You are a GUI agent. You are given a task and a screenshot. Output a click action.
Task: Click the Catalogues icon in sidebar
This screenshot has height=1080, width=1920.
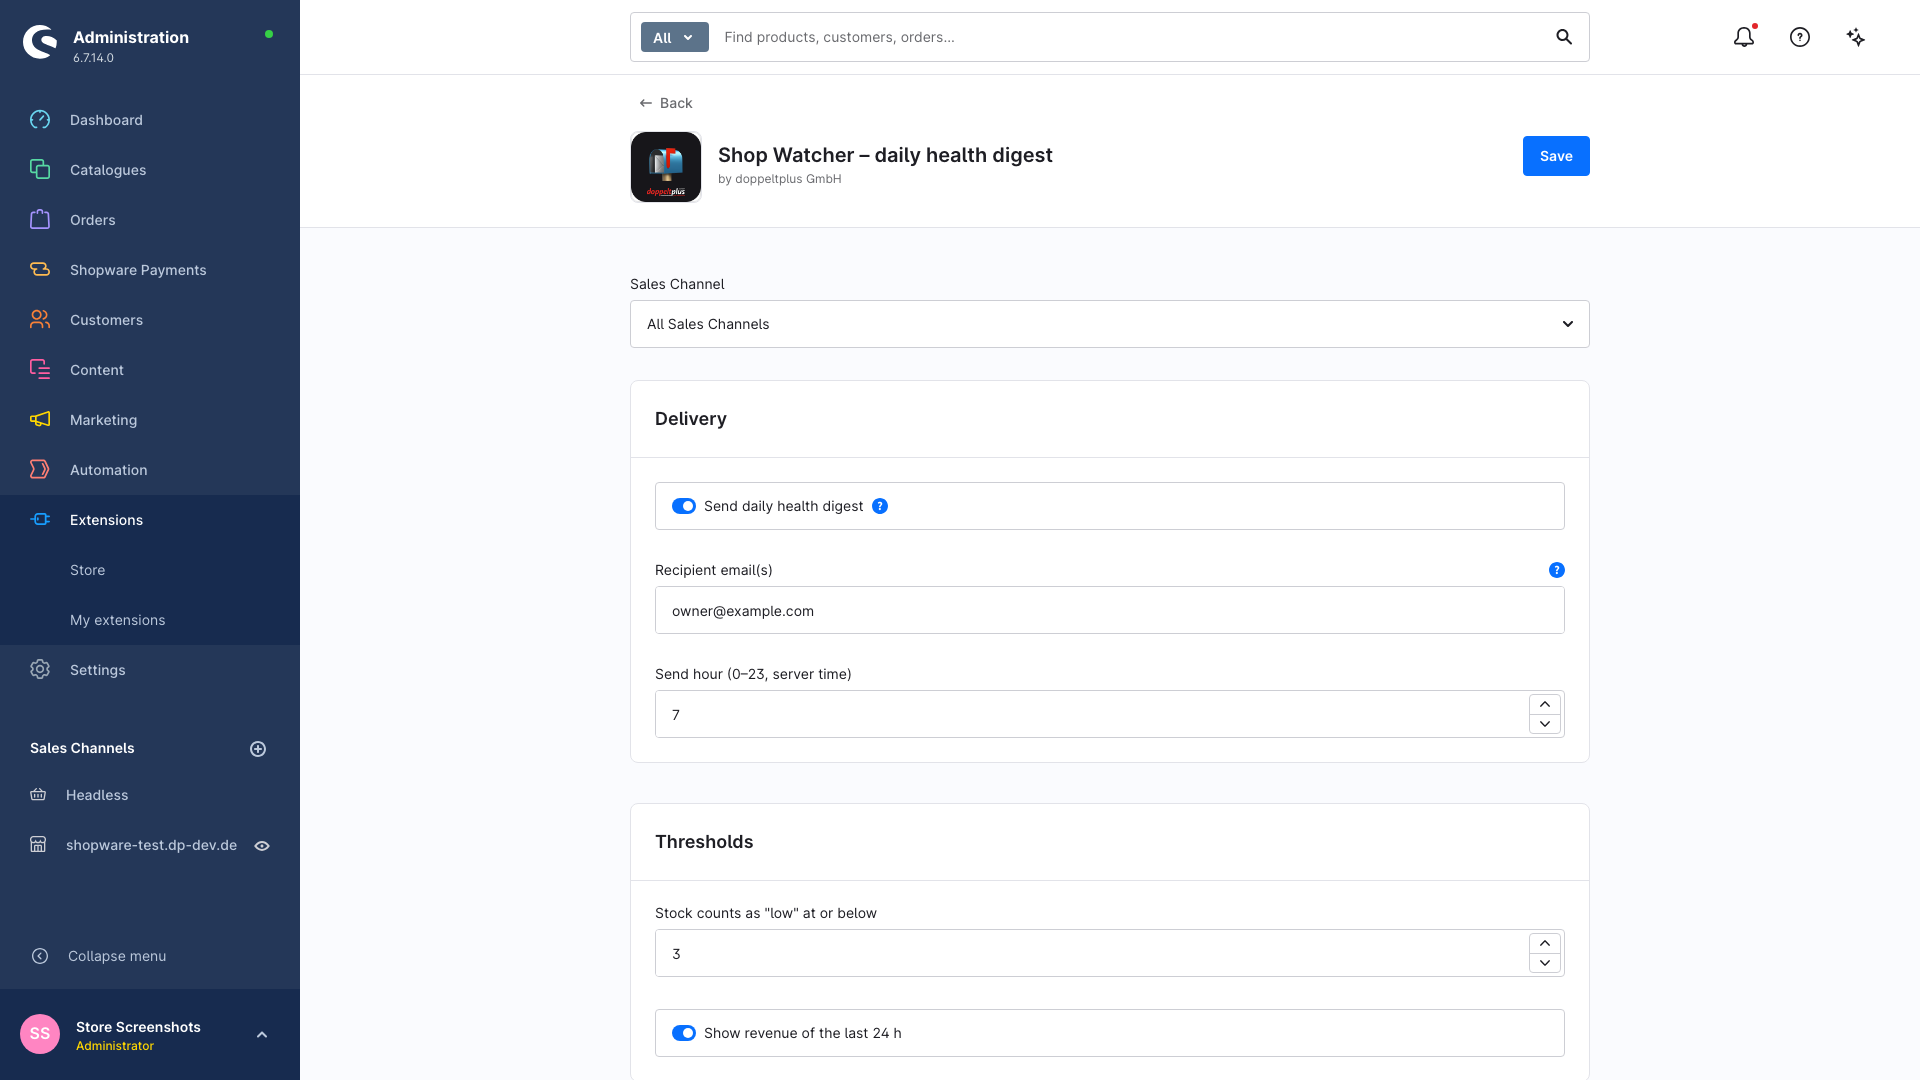40,170
